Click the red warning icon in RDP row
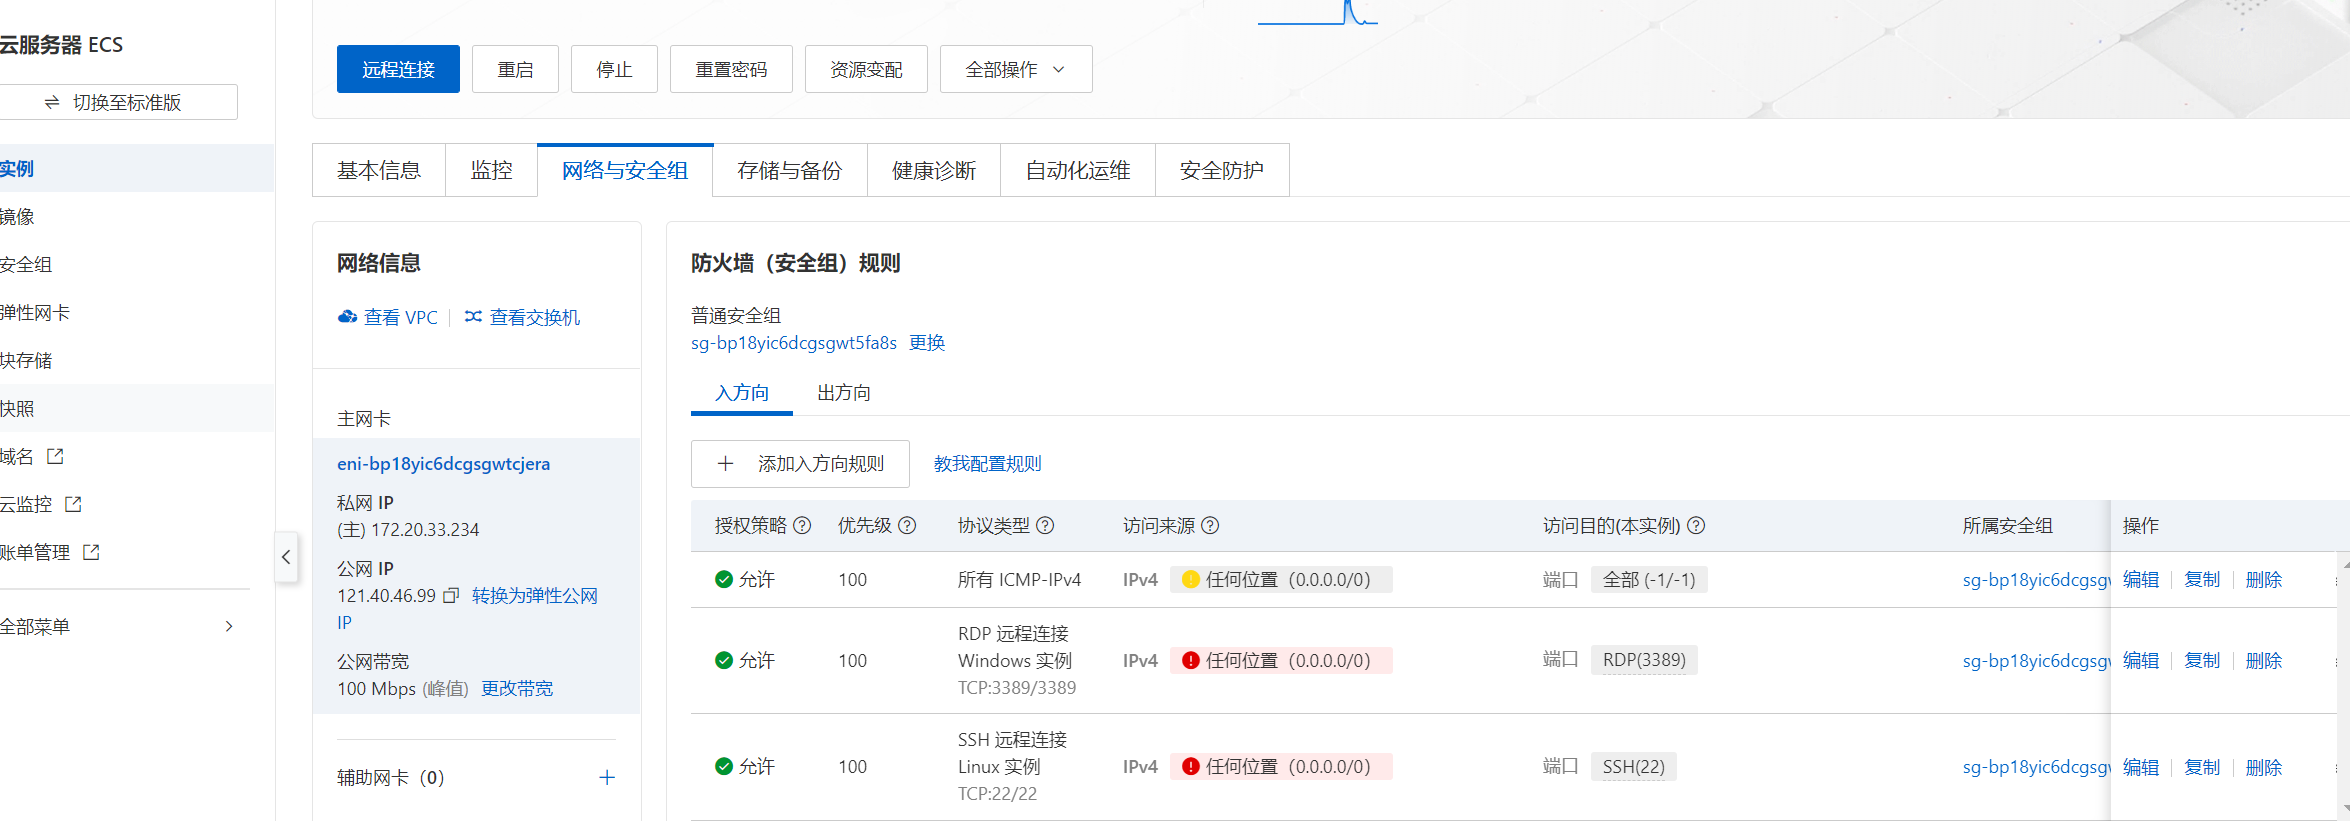Viewport: 2350px width, 821px height. point(1191,661)
